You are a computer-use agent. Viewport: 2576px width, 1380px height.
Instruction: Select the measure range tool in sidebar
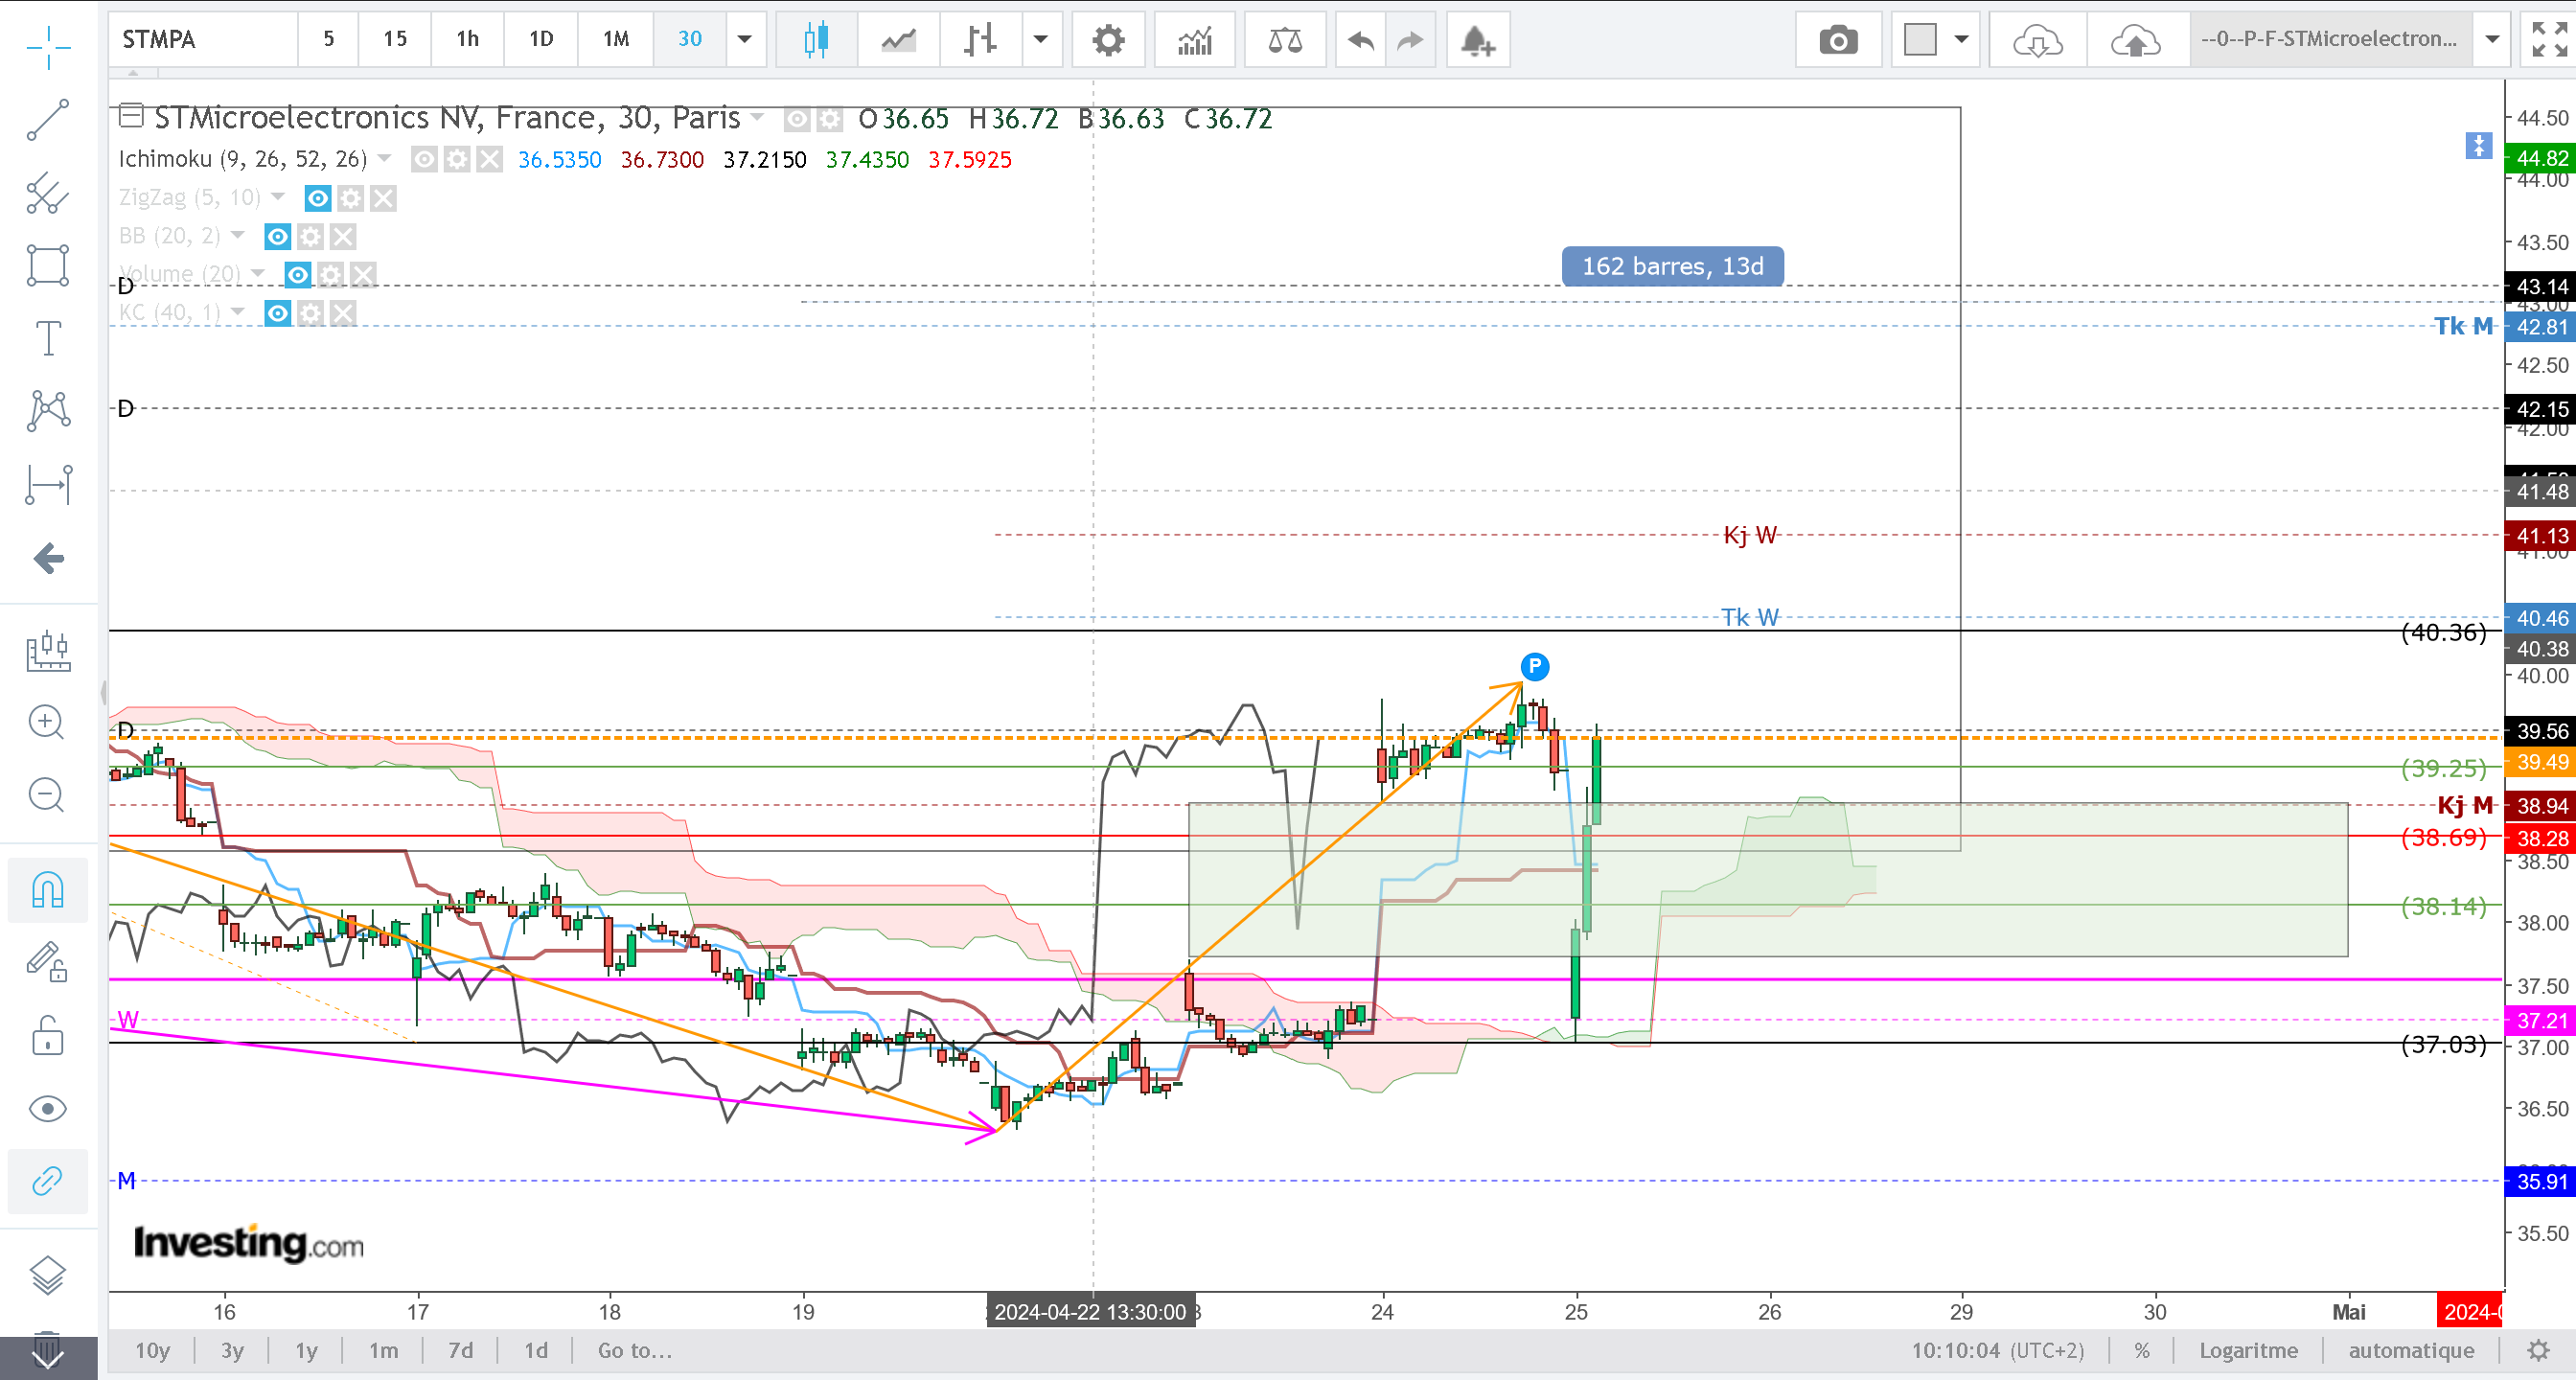(x=48, y=484)
